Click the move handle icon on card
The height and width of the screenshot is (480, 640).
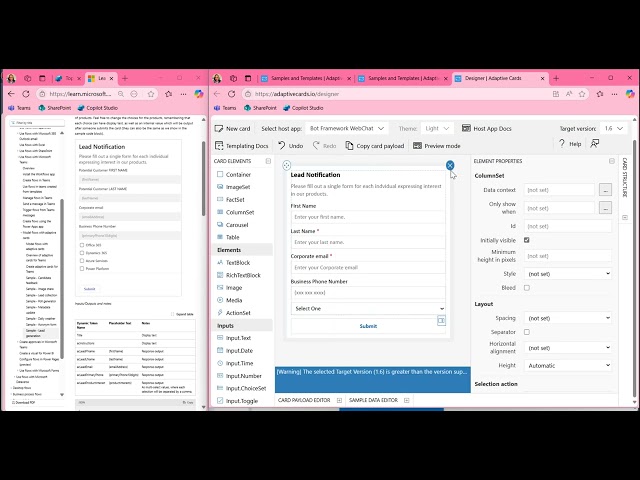point(287,165)
